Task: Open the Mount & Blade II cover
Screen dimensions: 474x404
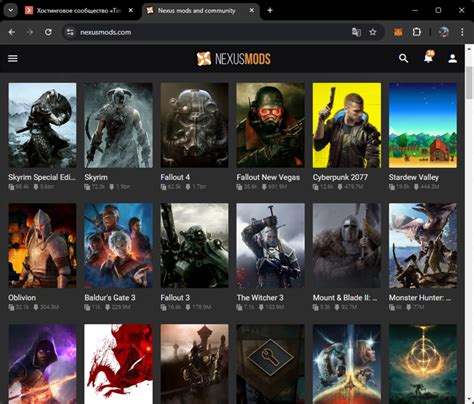Action: coord(347,246)
